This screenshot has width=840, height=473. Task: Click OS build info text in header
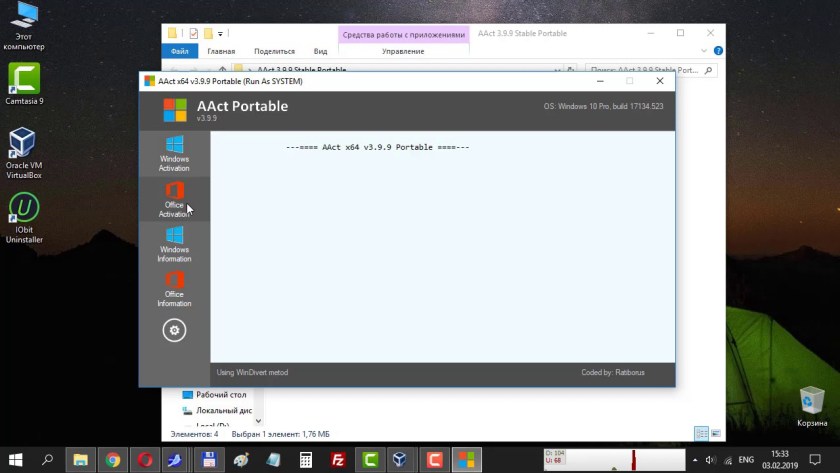point(603,106)
